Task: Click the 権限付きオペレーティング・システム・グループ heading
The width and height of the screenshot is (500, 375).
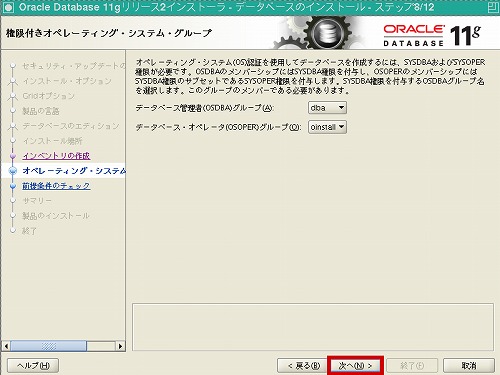Action: [x=109, y=33]
